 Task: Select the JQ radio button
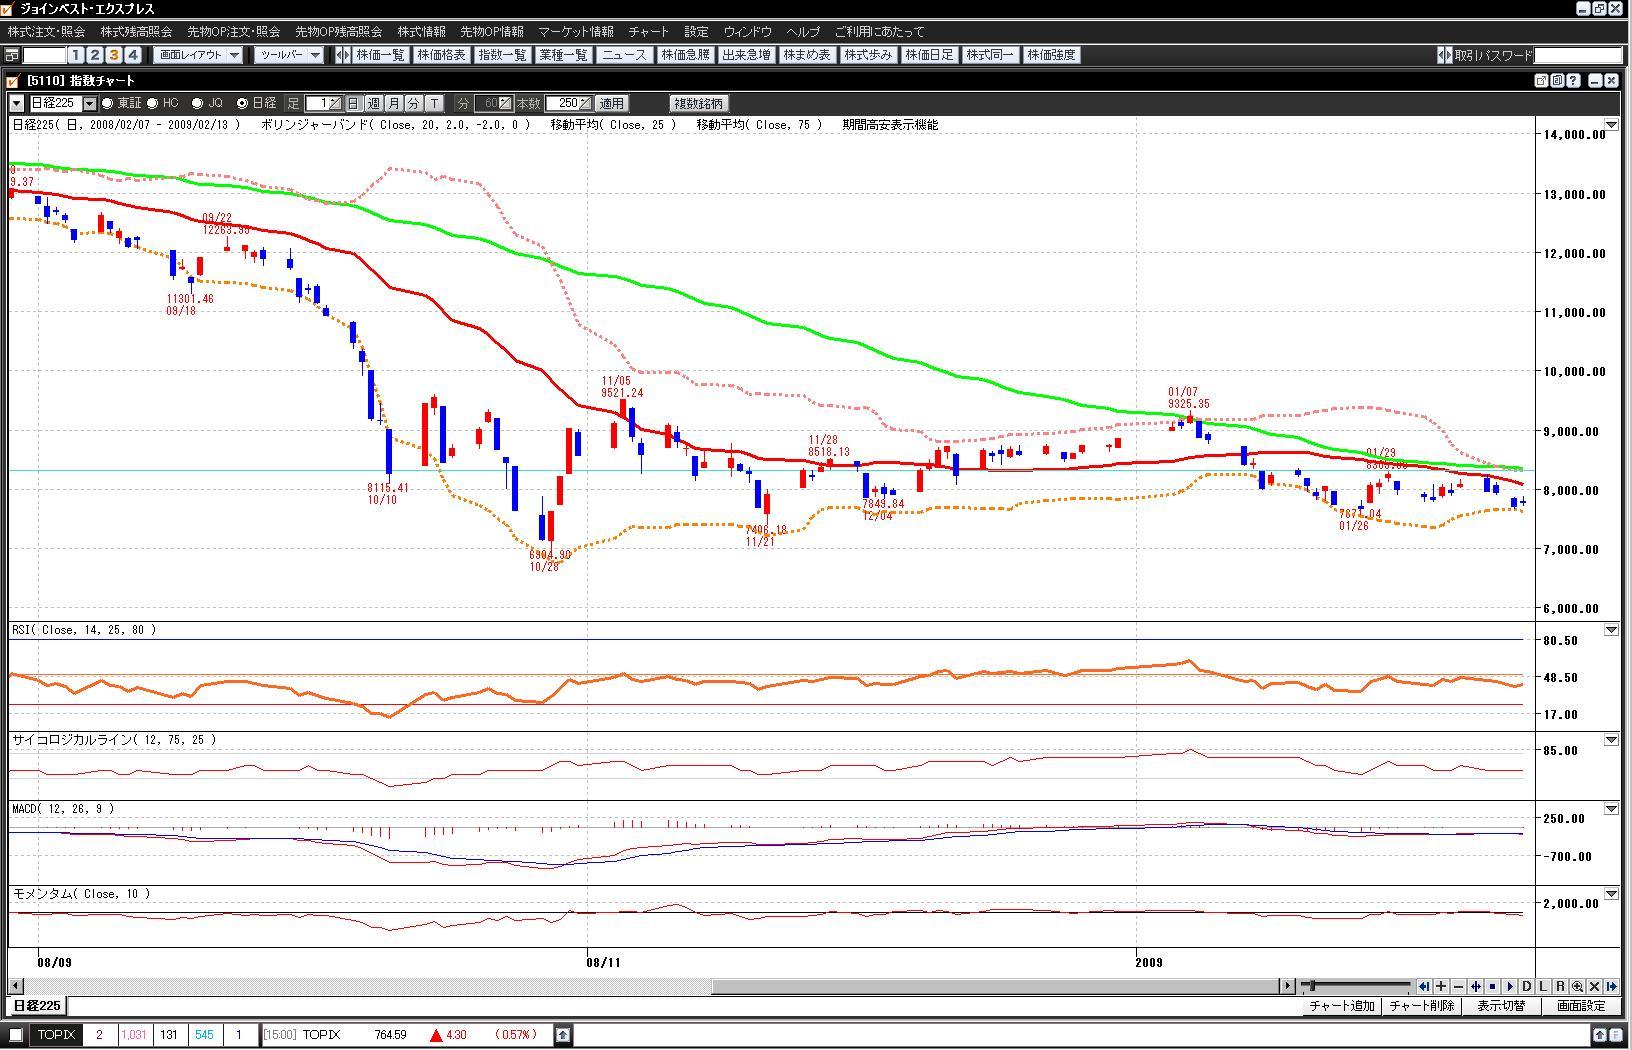tap(197, 103)
